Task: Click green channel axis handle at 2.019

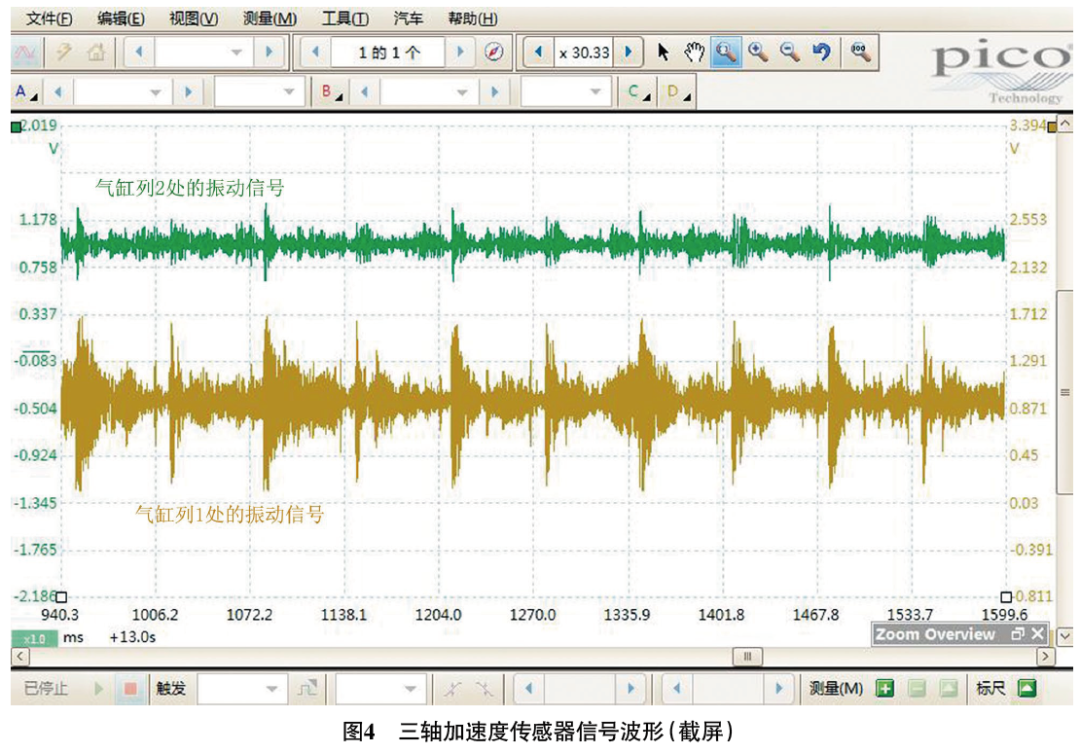Action: click(x=16, y=127)
